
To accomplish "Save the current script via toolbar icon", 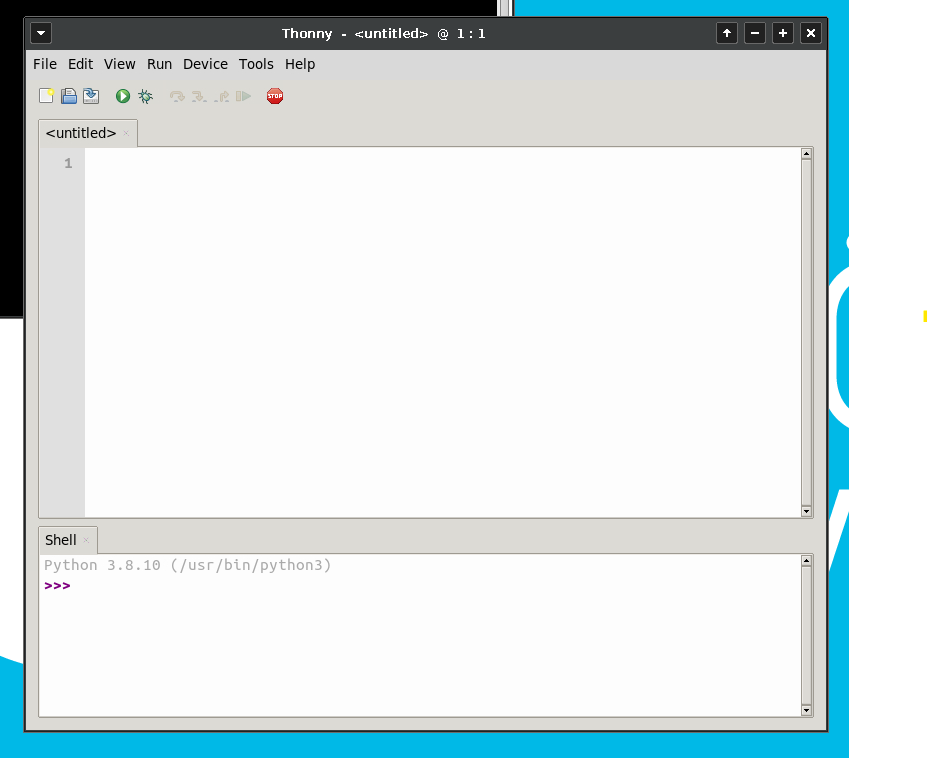I will coord(91,96).
